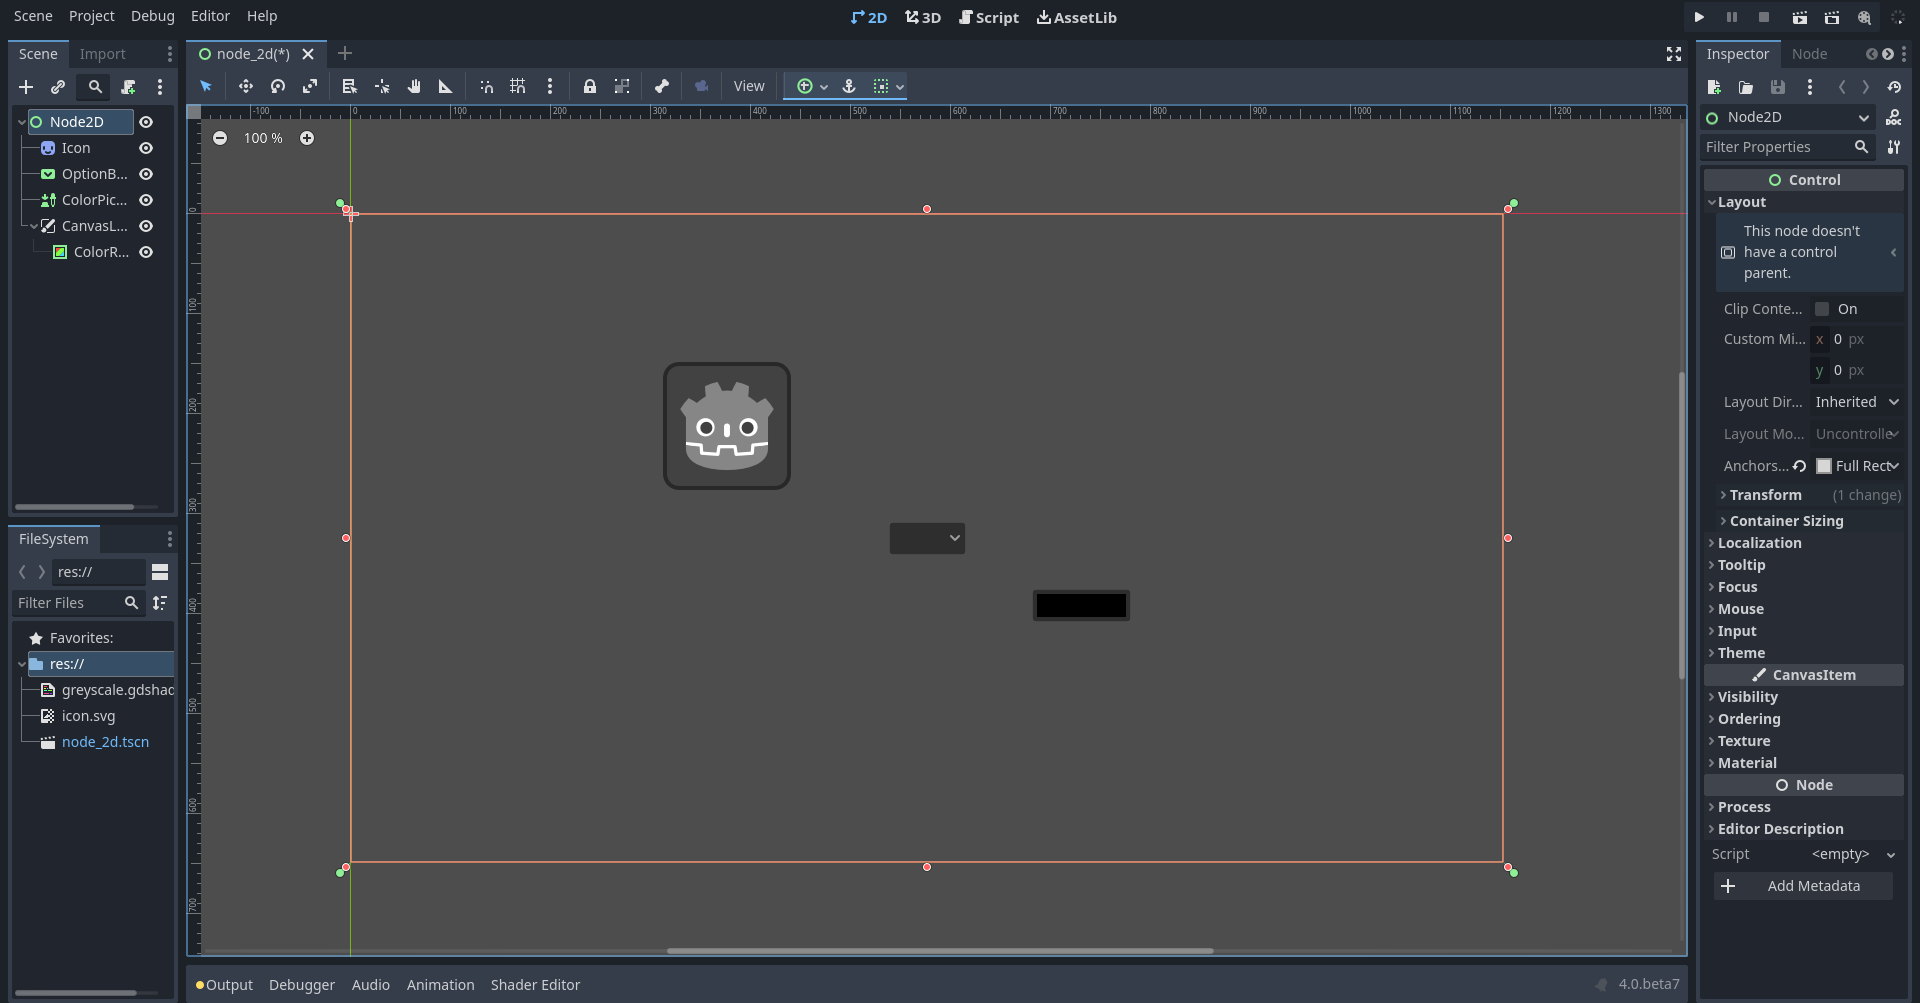Screen dimensions: 1920x1003
Task: Open the Layout Direction dropdown
Action: (x=1857, y=401)
